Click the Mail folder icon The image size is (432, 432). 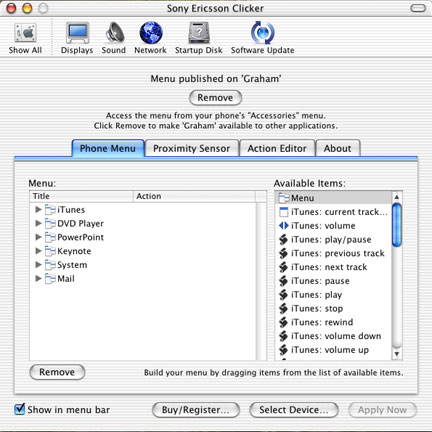pos(50,279)
